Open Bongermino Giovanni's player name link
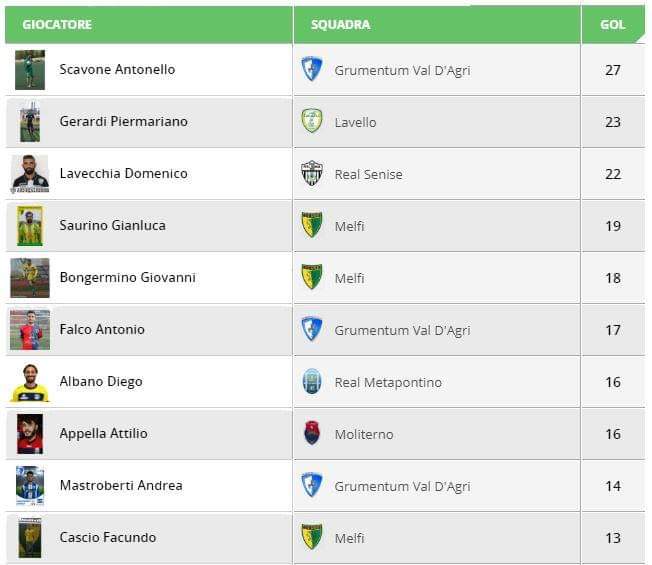 127,277
